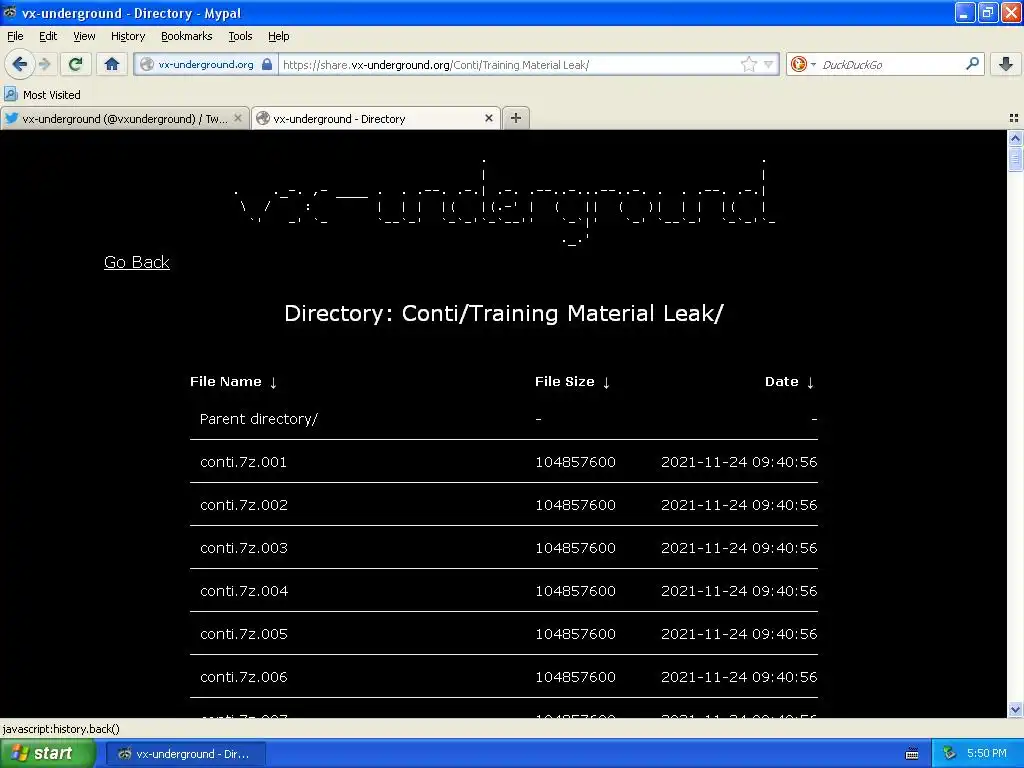
Task: Click the padlock site identity icon
Action: (x=266, y=64)
